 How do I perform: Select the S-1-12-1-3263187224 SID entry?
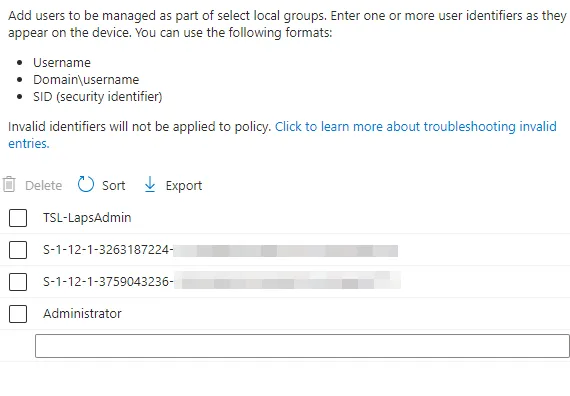click(220, 250)
